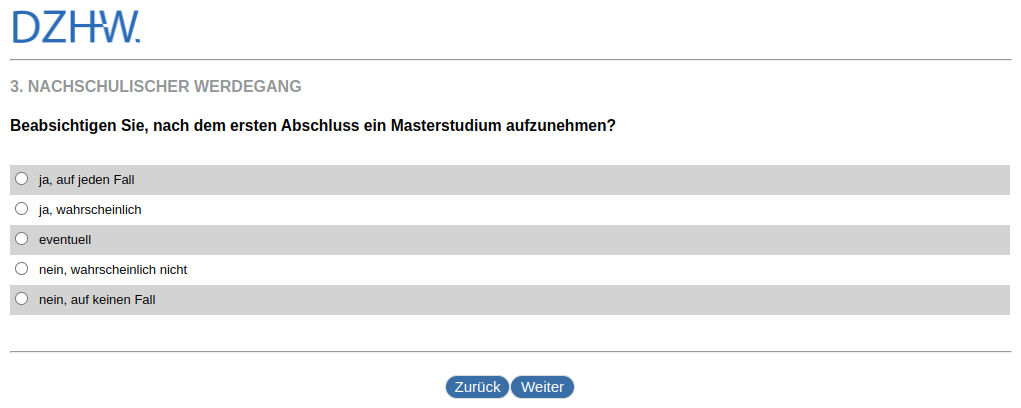
Task: Select the radio button for 'ja, auf jeden Fall'
Action: point(22,179)
